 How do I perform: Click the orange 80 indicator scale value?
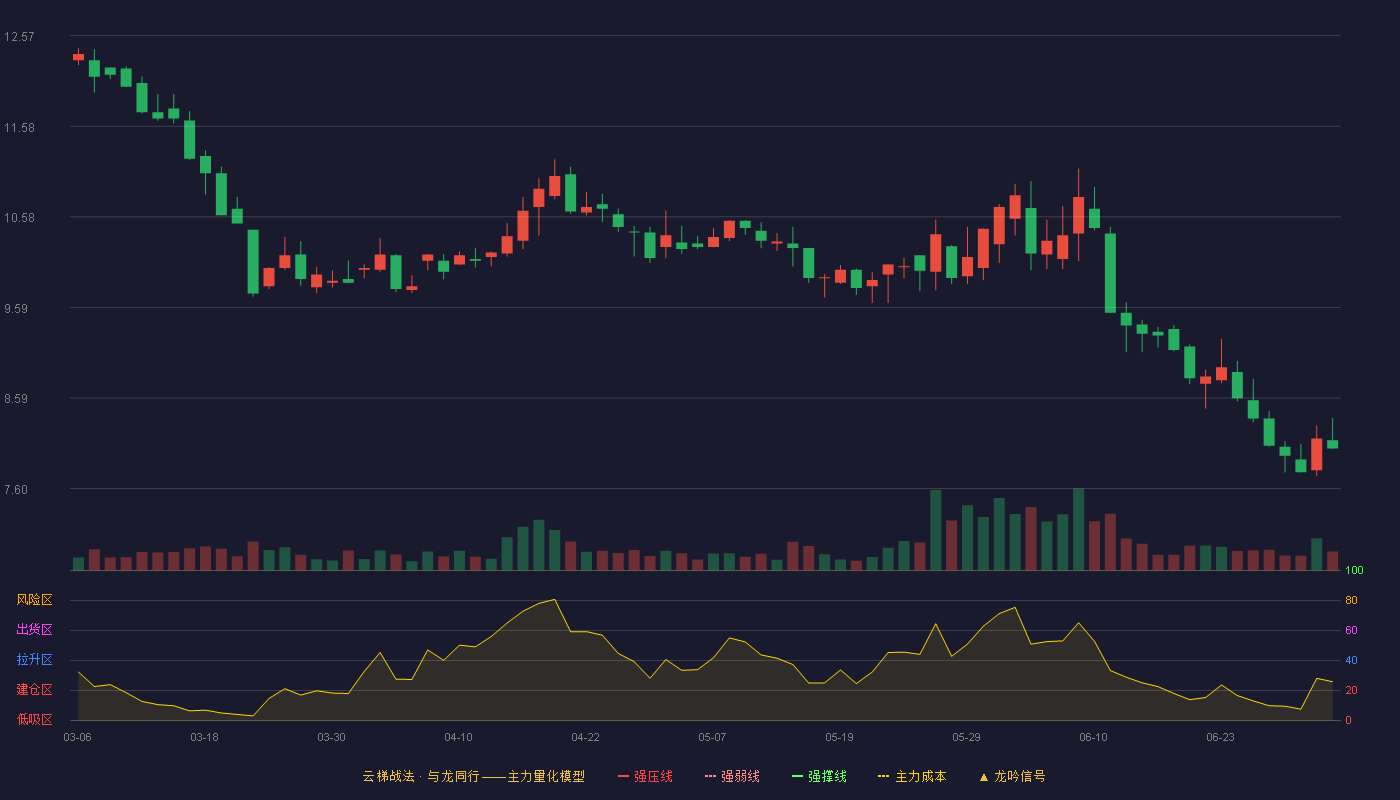tap(1351, 601)
